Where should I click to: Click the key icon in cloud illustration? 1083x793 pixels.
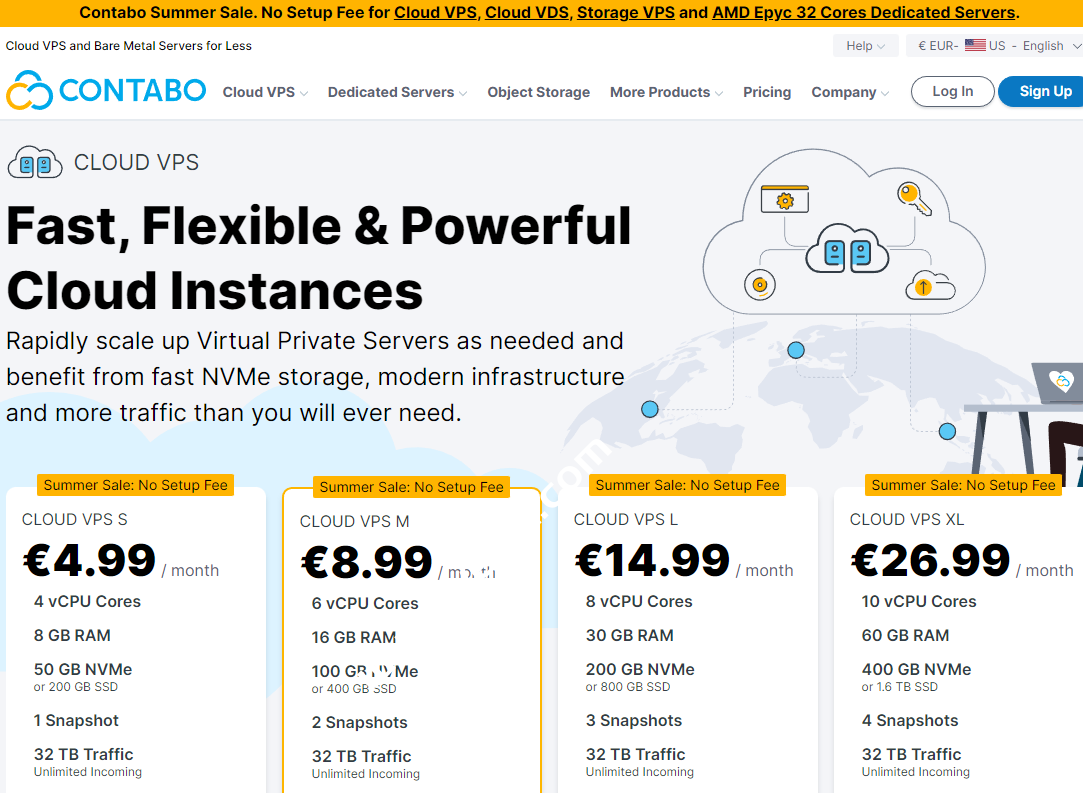click(x=914, y=198)
